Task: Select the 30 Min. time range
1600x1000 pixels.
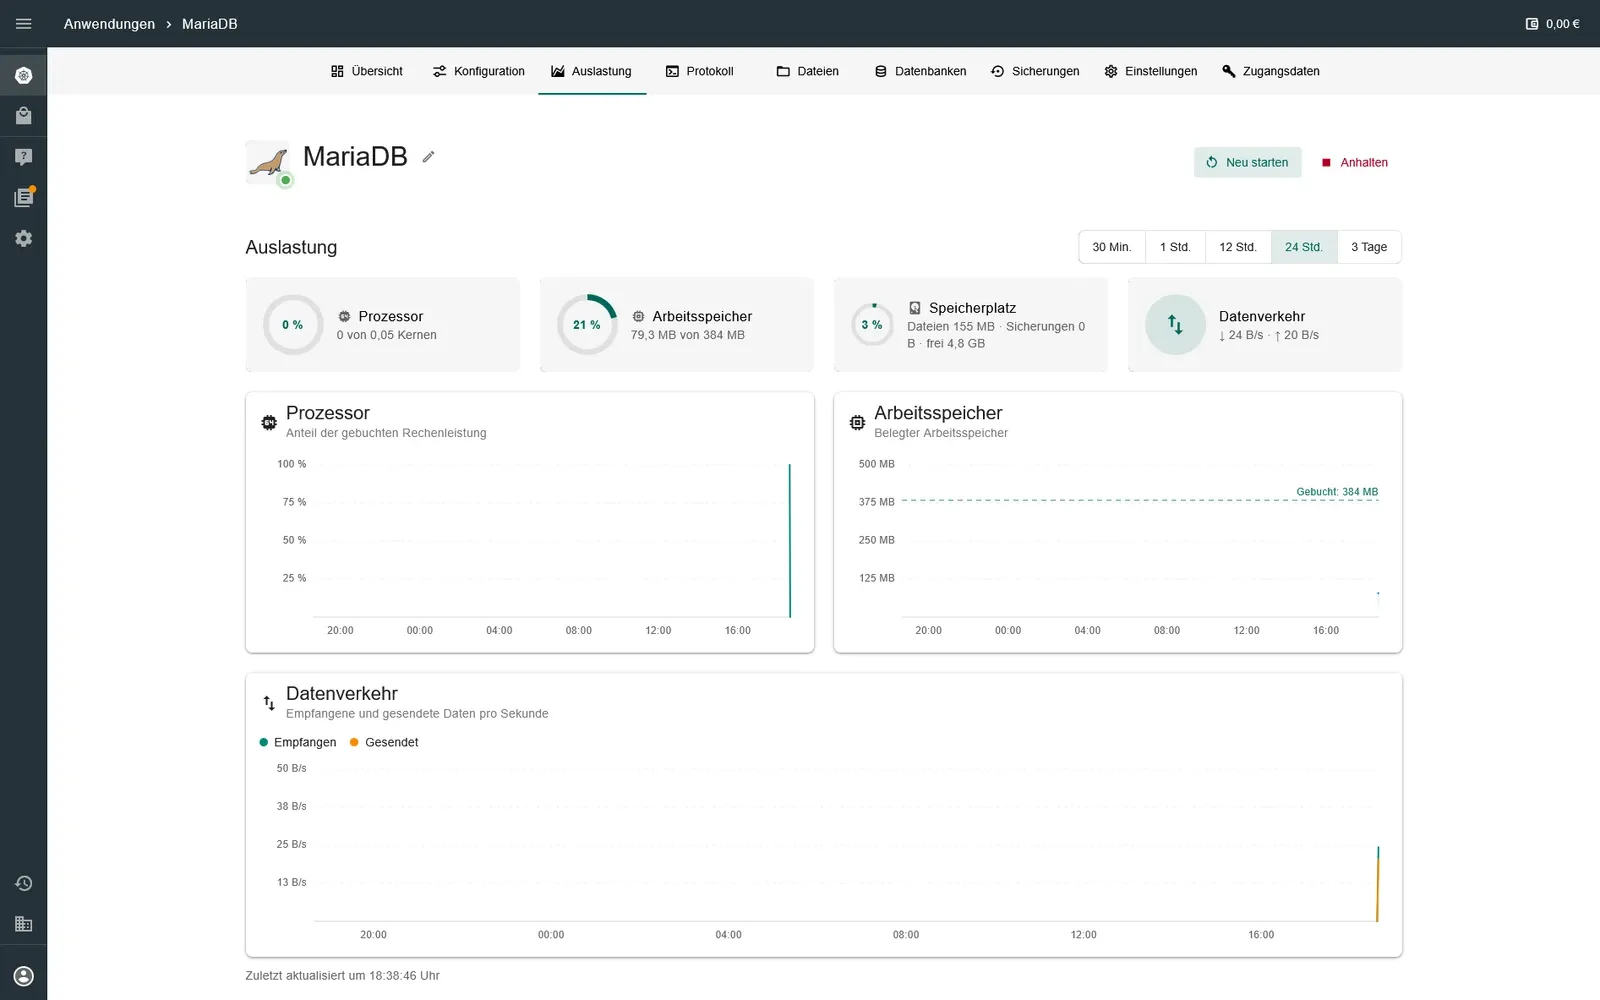Action: (x=1112, y=247)
